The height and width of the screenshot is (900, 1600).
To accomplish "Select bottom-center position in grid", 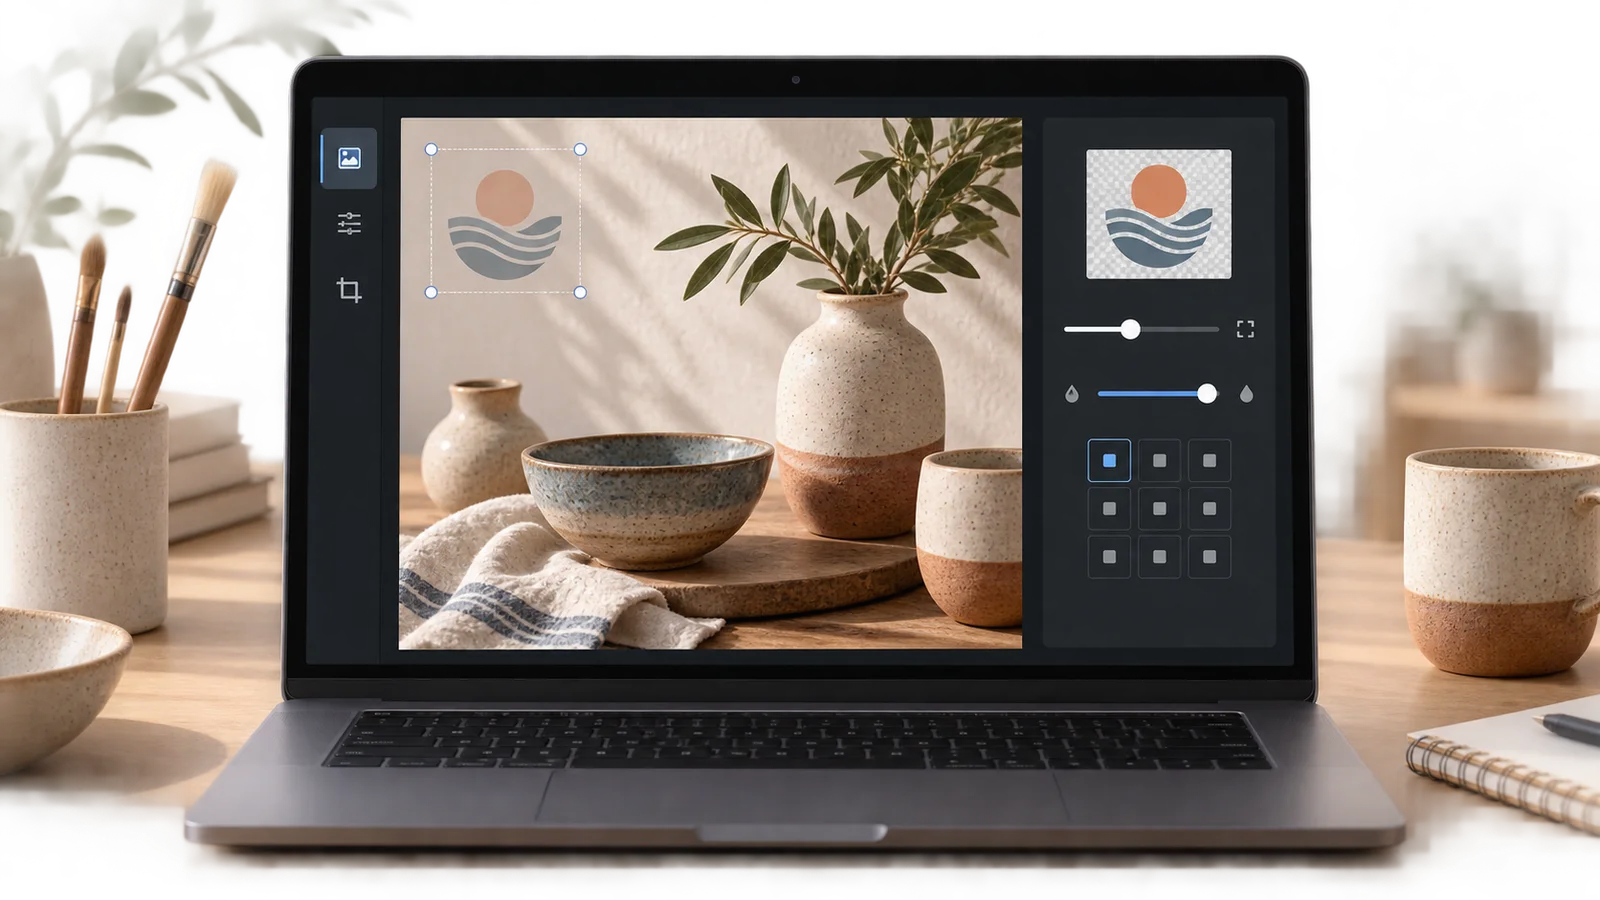I will pyautogui.click(x=1159, y=557).
